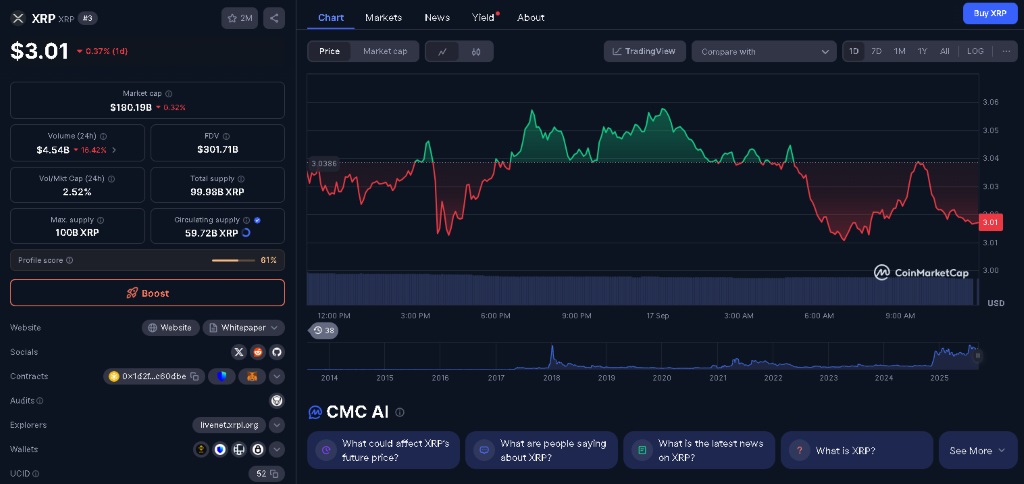Select the 'What is XRP?' AI prompt
The image size is (1024, 484).
click(x=856, y=450)
